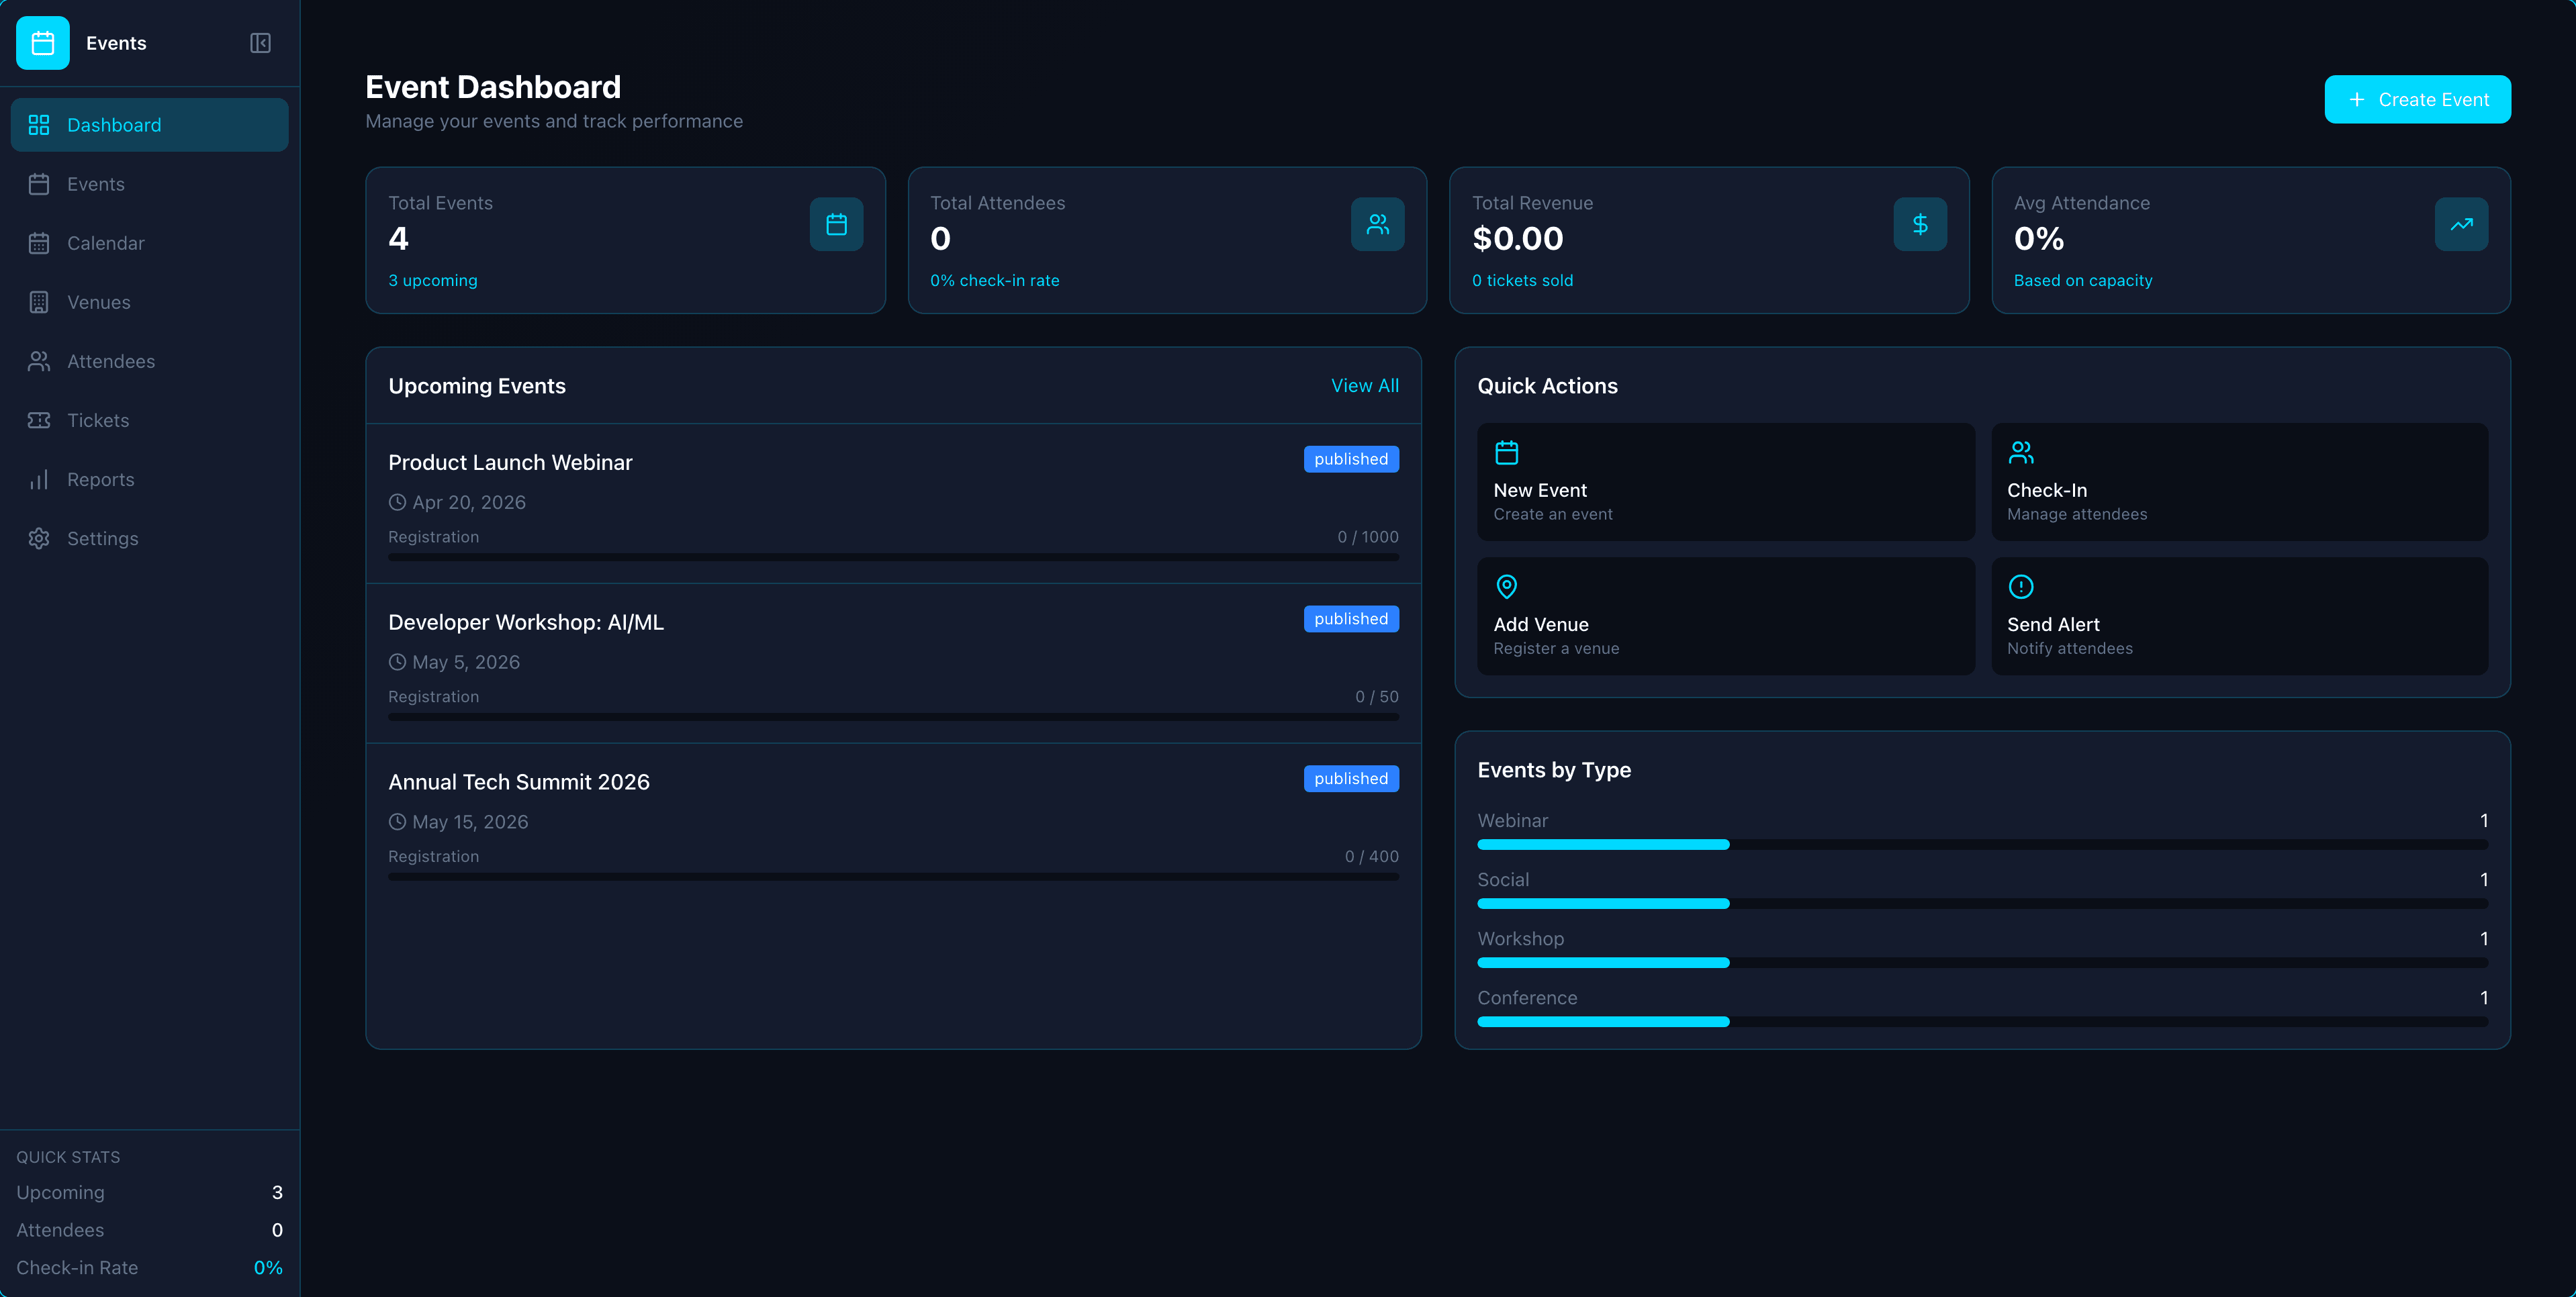Click the Attendees people icon in sidebar
The height and width of the screenshot is (1297, 2576).
39,361
